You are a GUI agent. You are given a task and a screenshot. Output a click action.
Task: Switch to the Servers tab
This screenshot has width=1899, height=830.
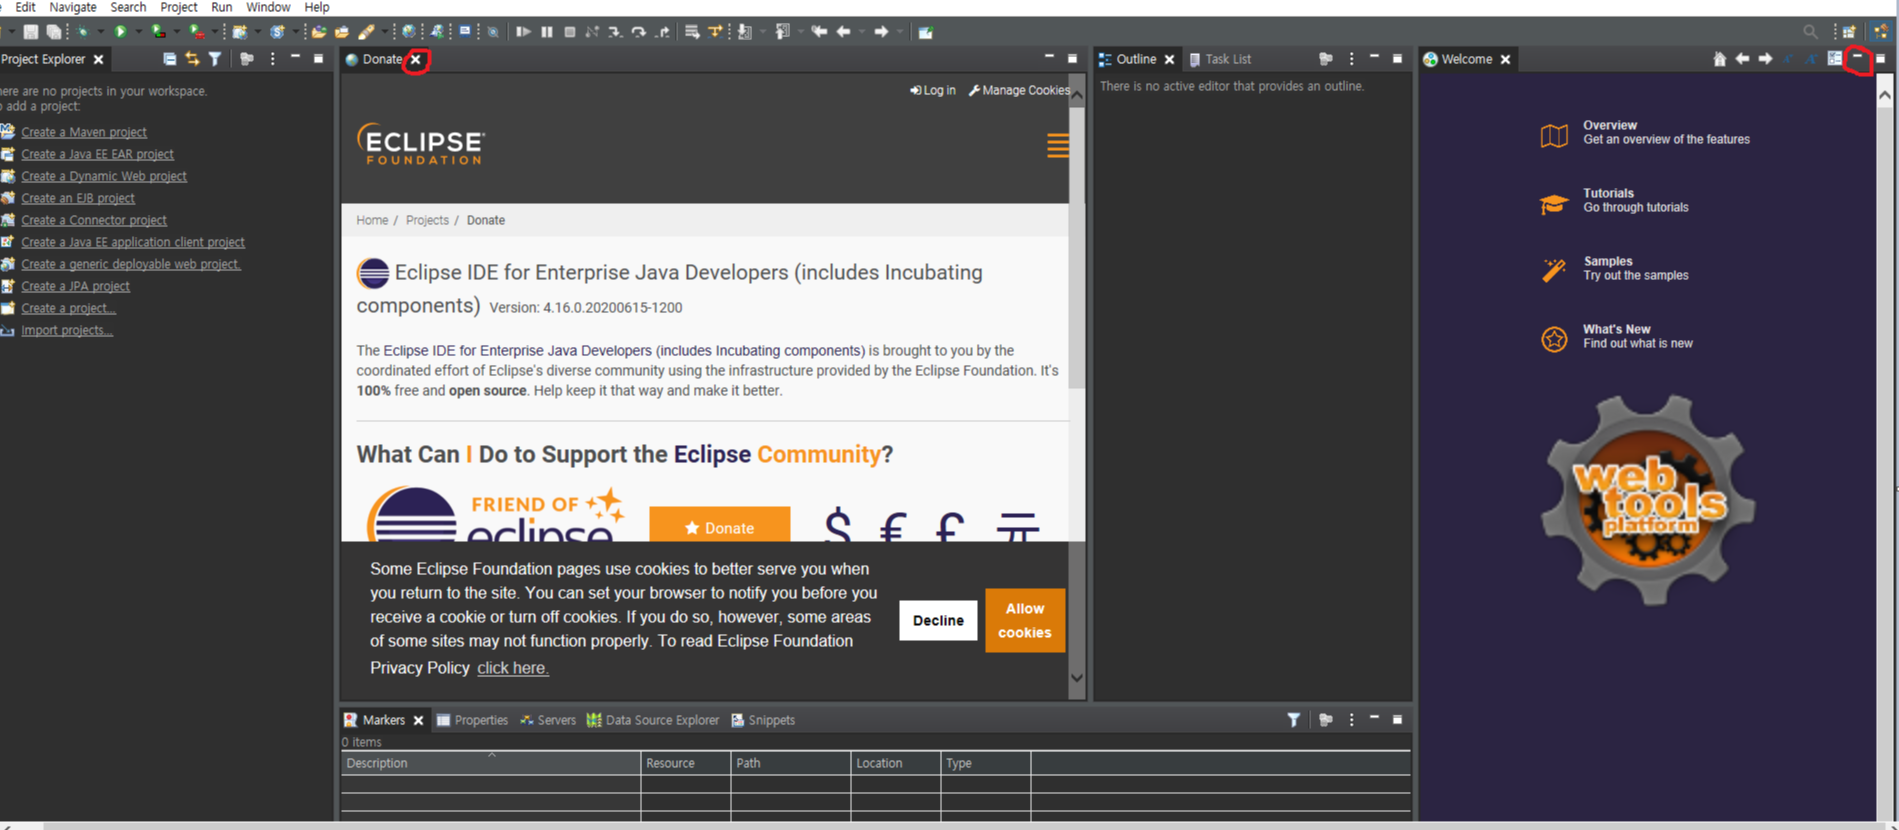click(x=548, y=720)
